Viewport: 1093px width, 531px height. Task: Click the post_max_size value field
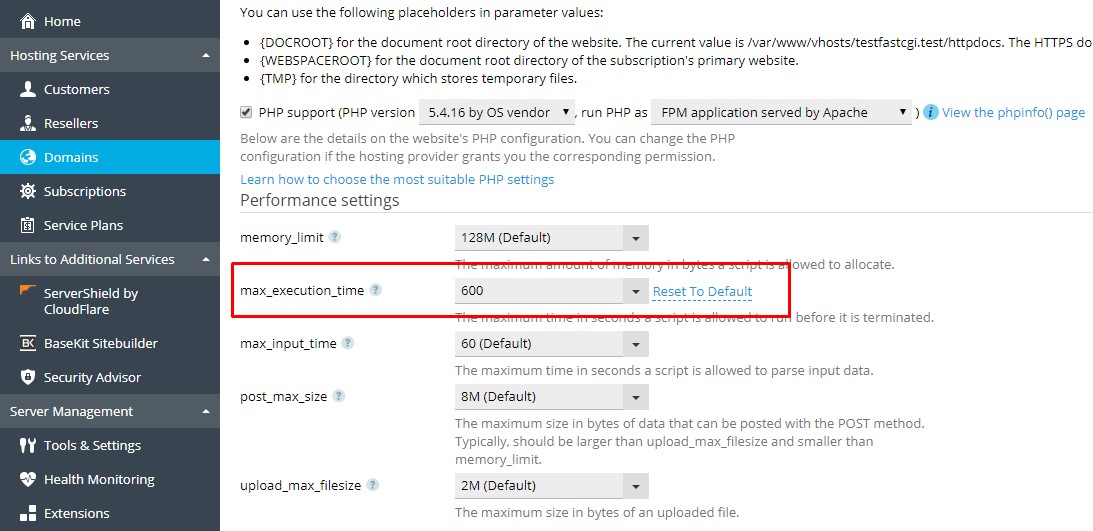pos(539,396)
